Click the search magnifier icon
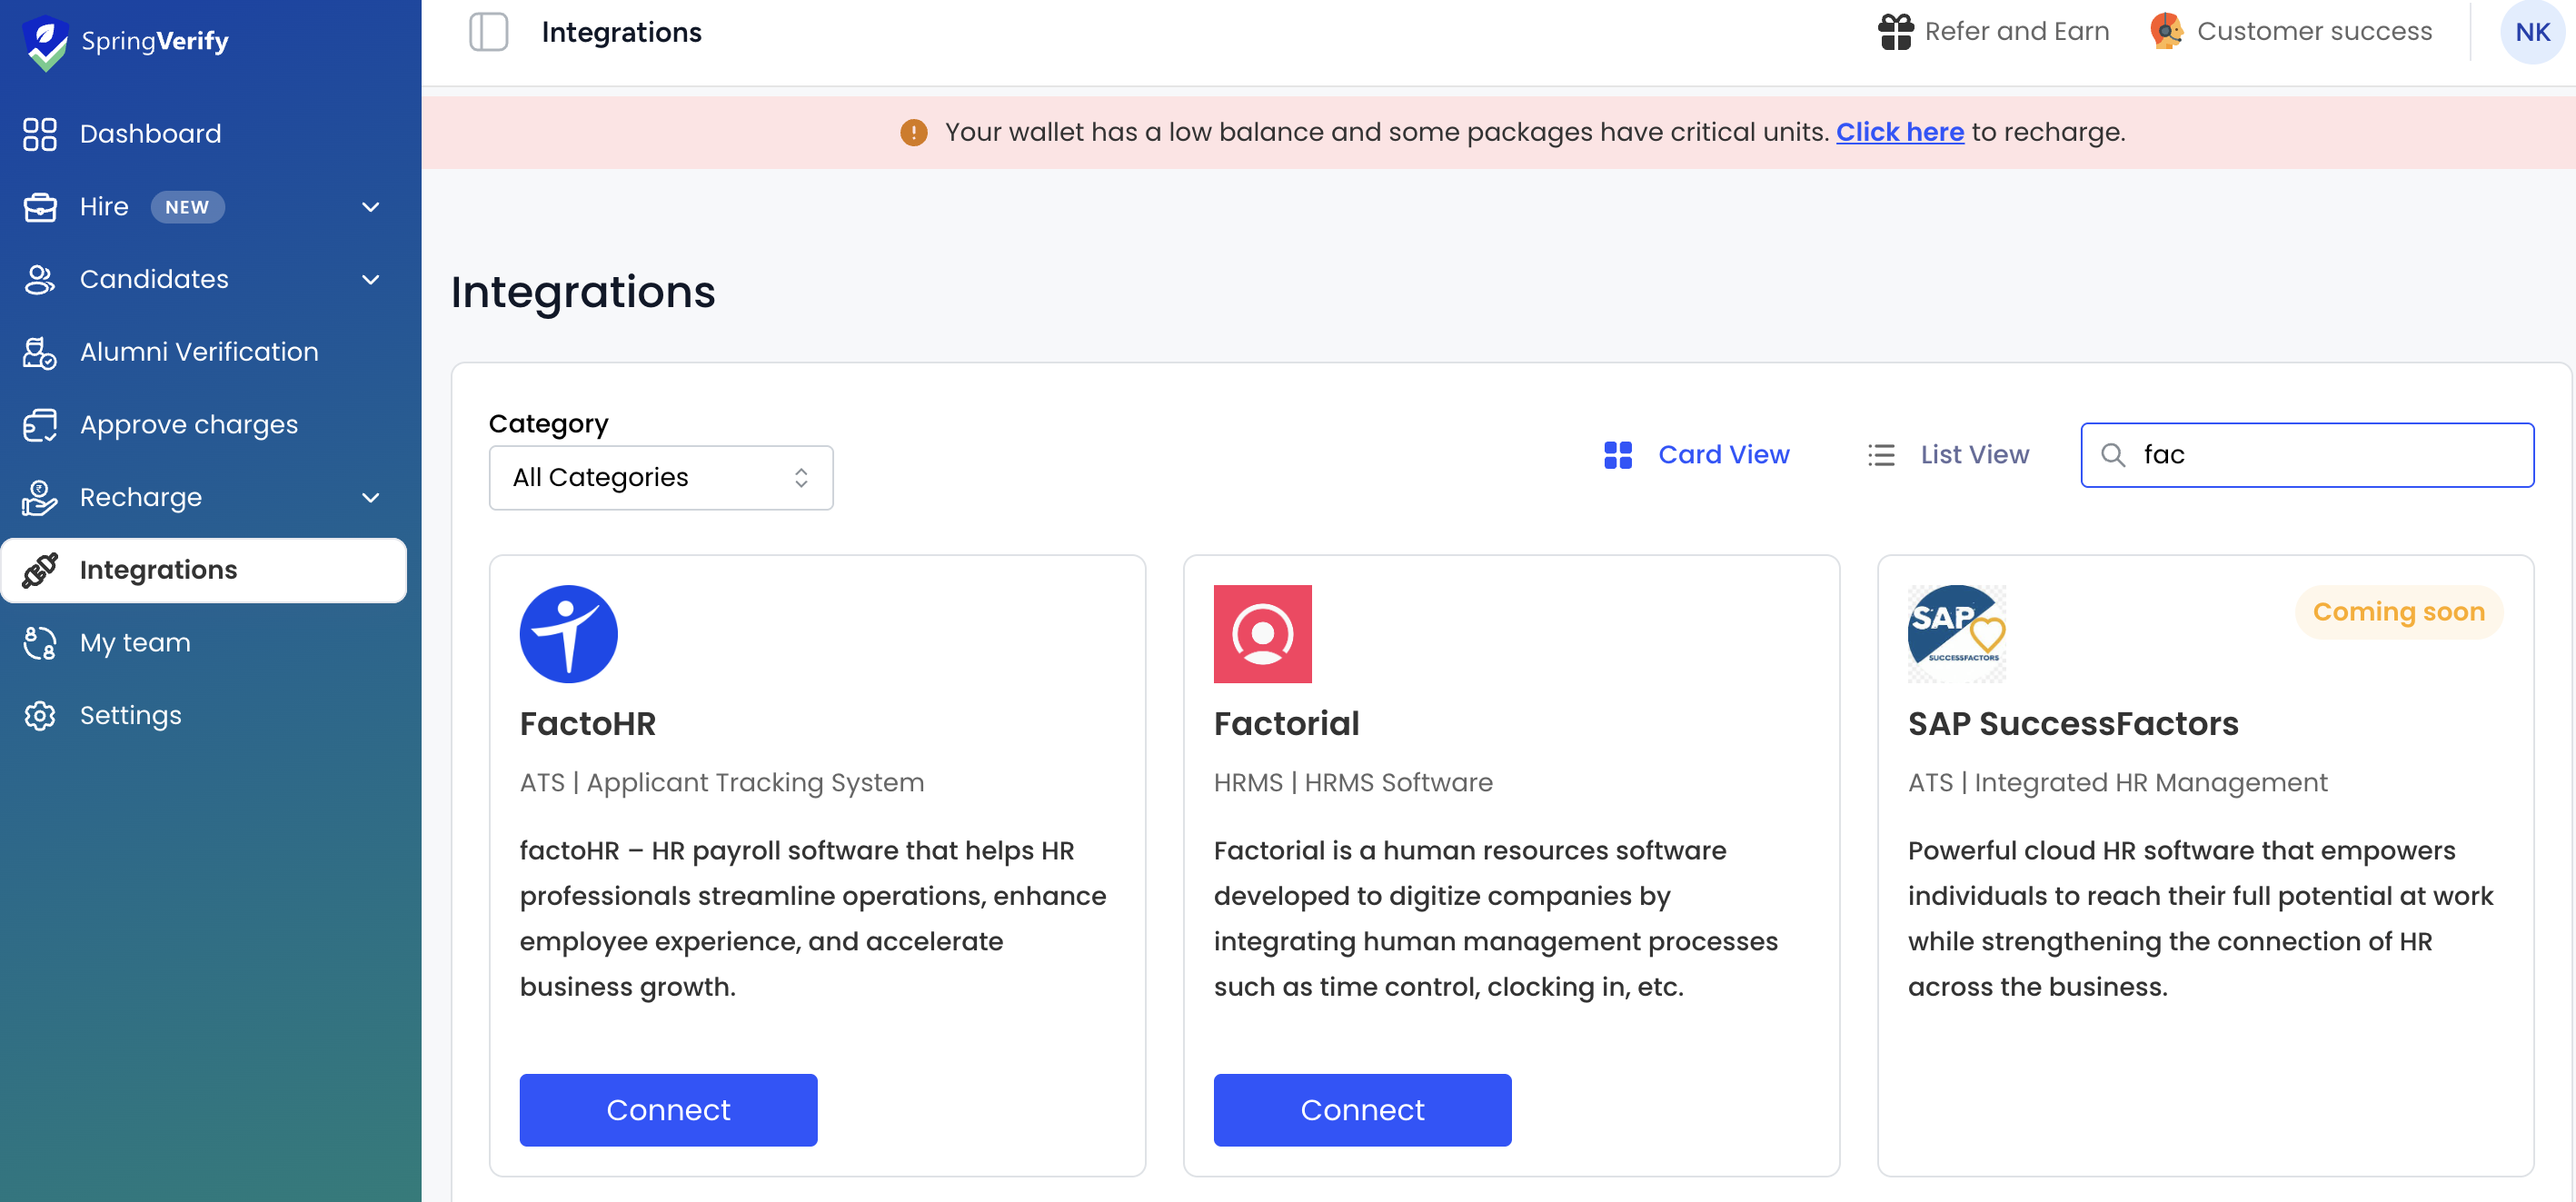2576x1202 pixels. pyautogui.click(x=2112, y=455)
